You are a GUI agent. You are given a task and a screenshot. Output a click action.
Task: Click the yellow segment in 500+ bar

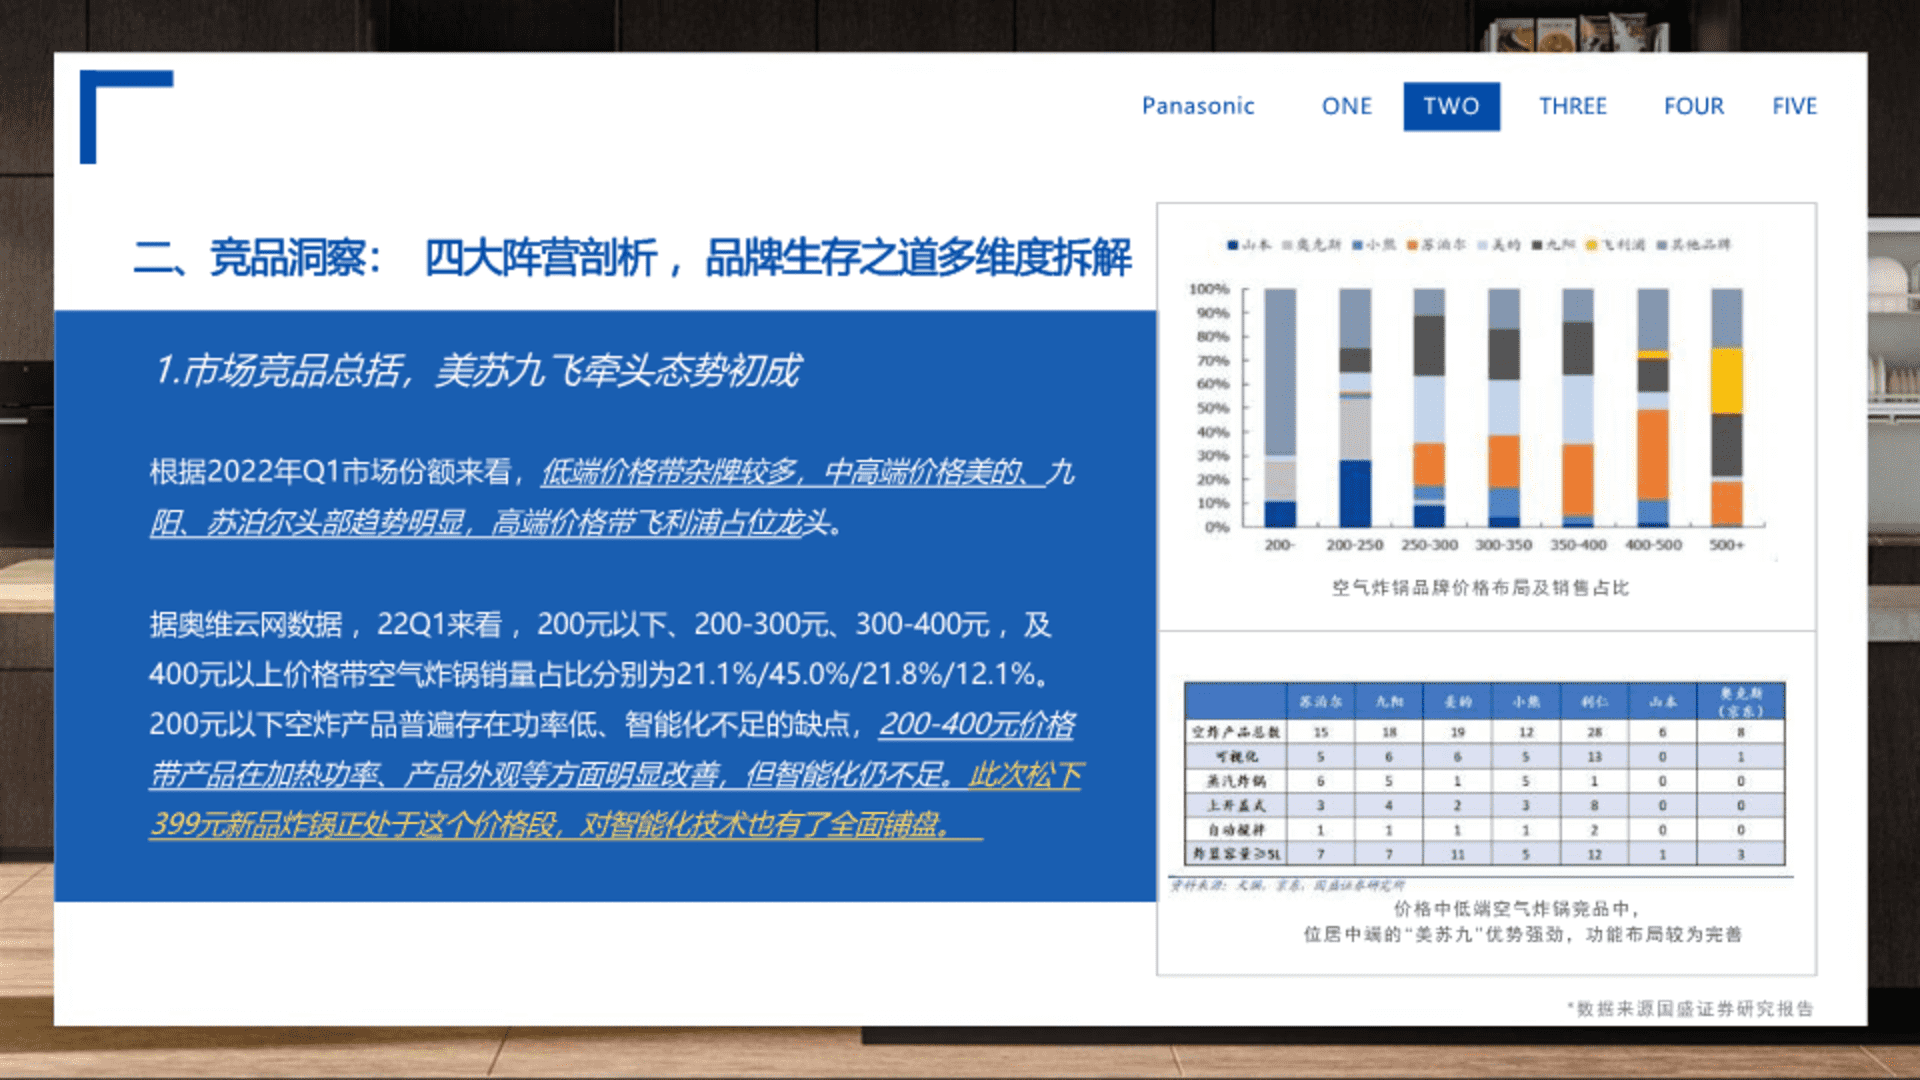pyautogui.click(x=1727, y=381)
